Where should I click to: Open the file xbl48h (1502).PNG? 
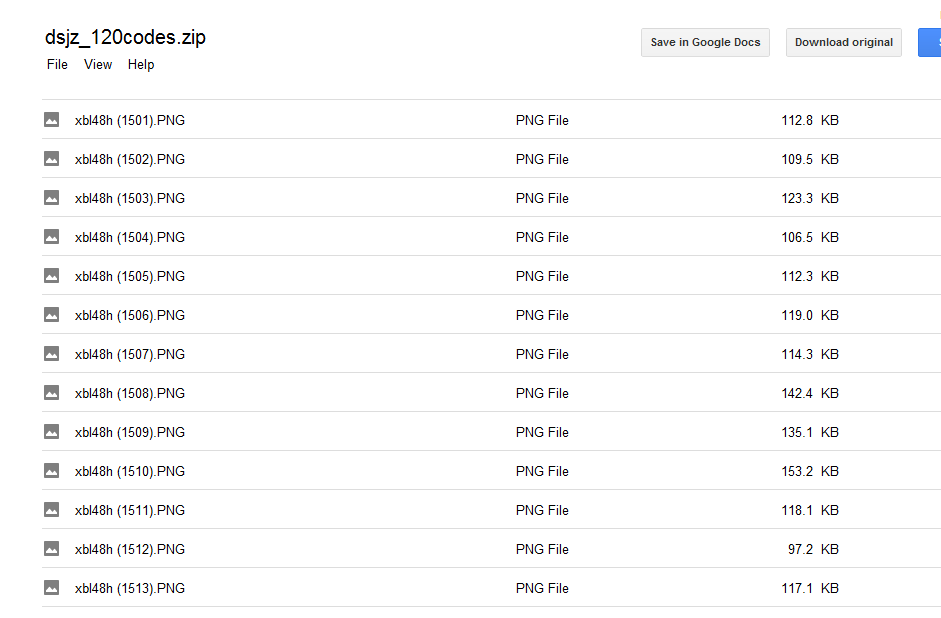click(130, 159)
